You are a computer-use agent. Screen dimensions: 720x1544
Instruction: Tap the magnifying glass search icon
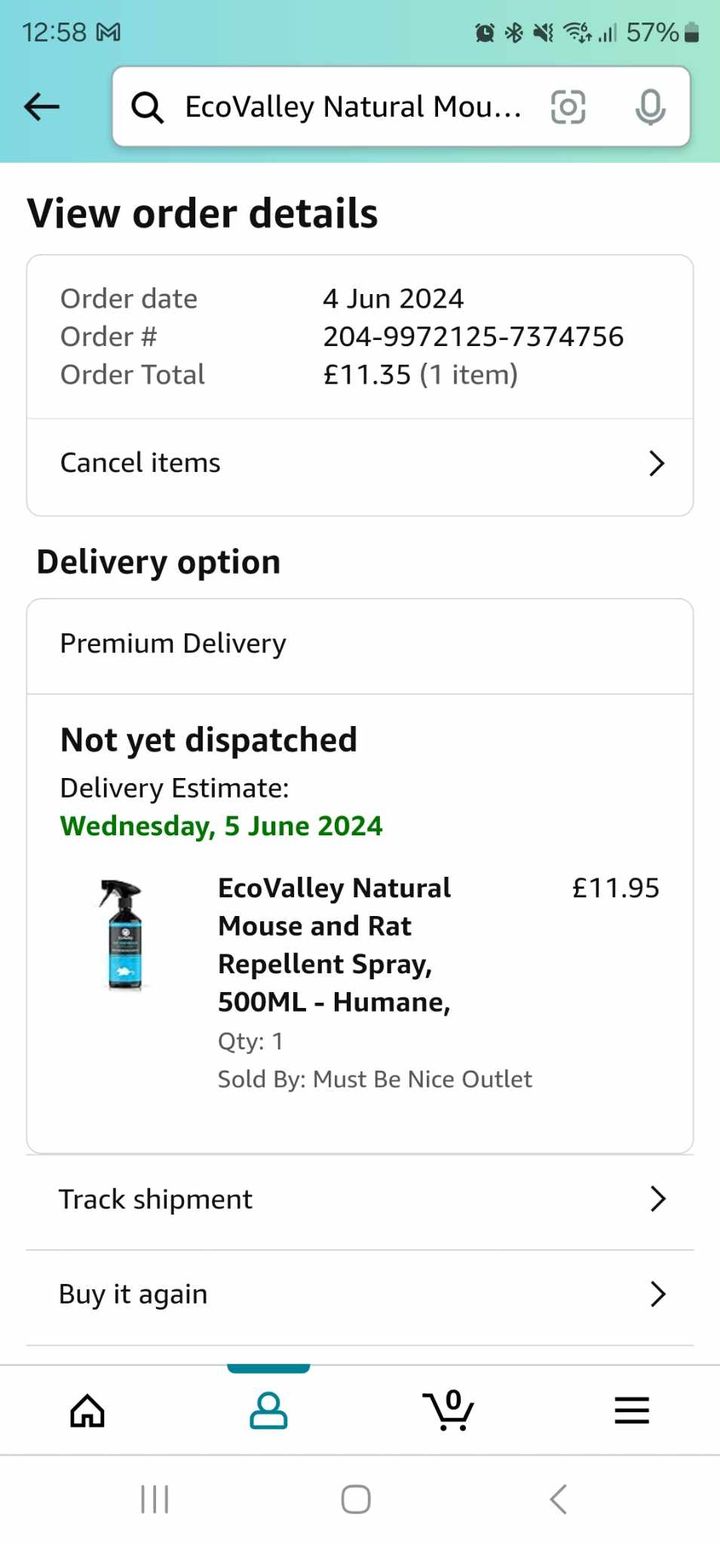click(x=147, y=107)
